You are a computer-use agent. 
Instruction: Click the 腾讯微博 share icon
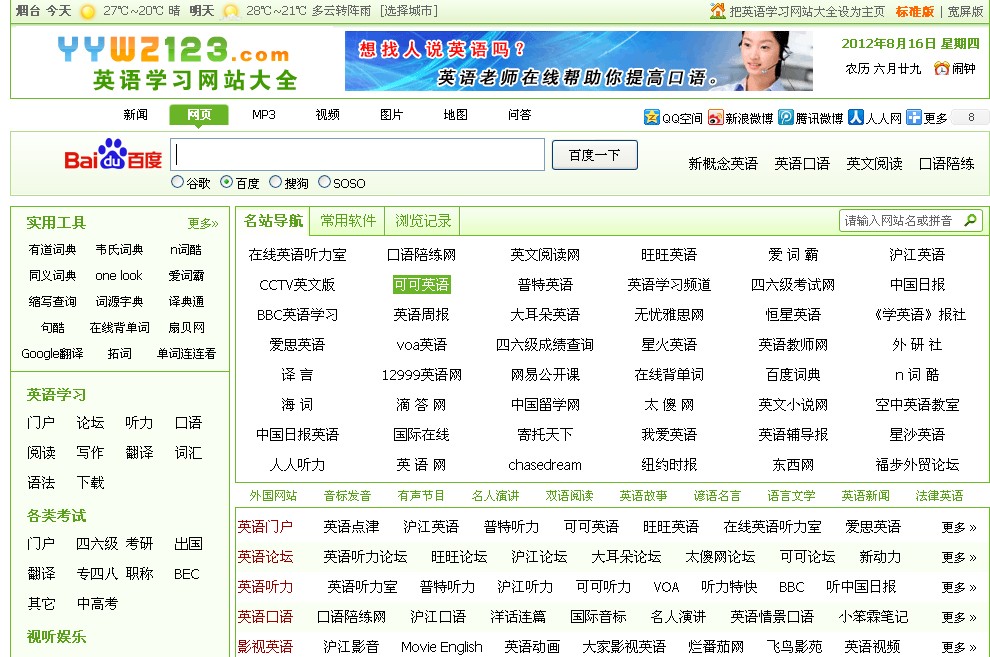click(785, 115)
